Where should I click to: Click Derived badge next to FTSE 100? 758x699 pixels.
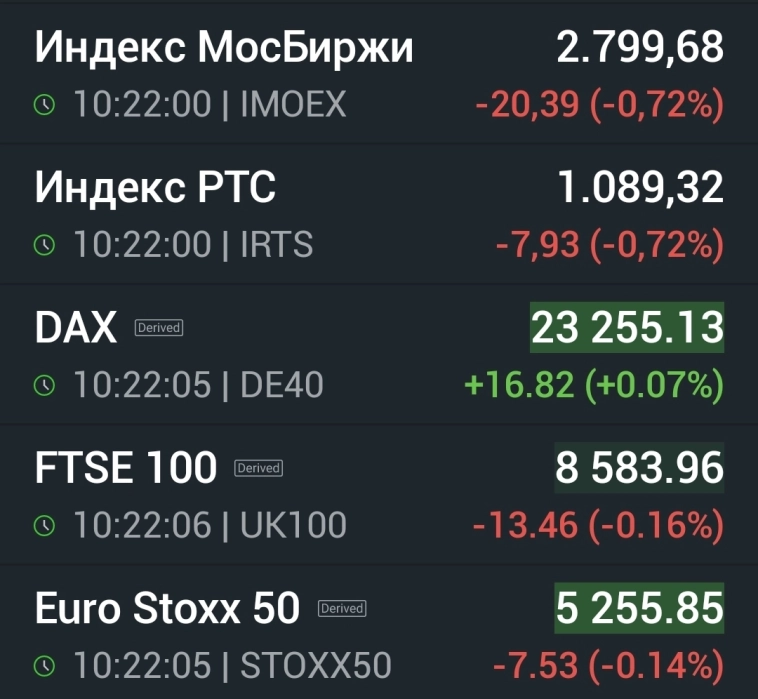tap(258, 468)
